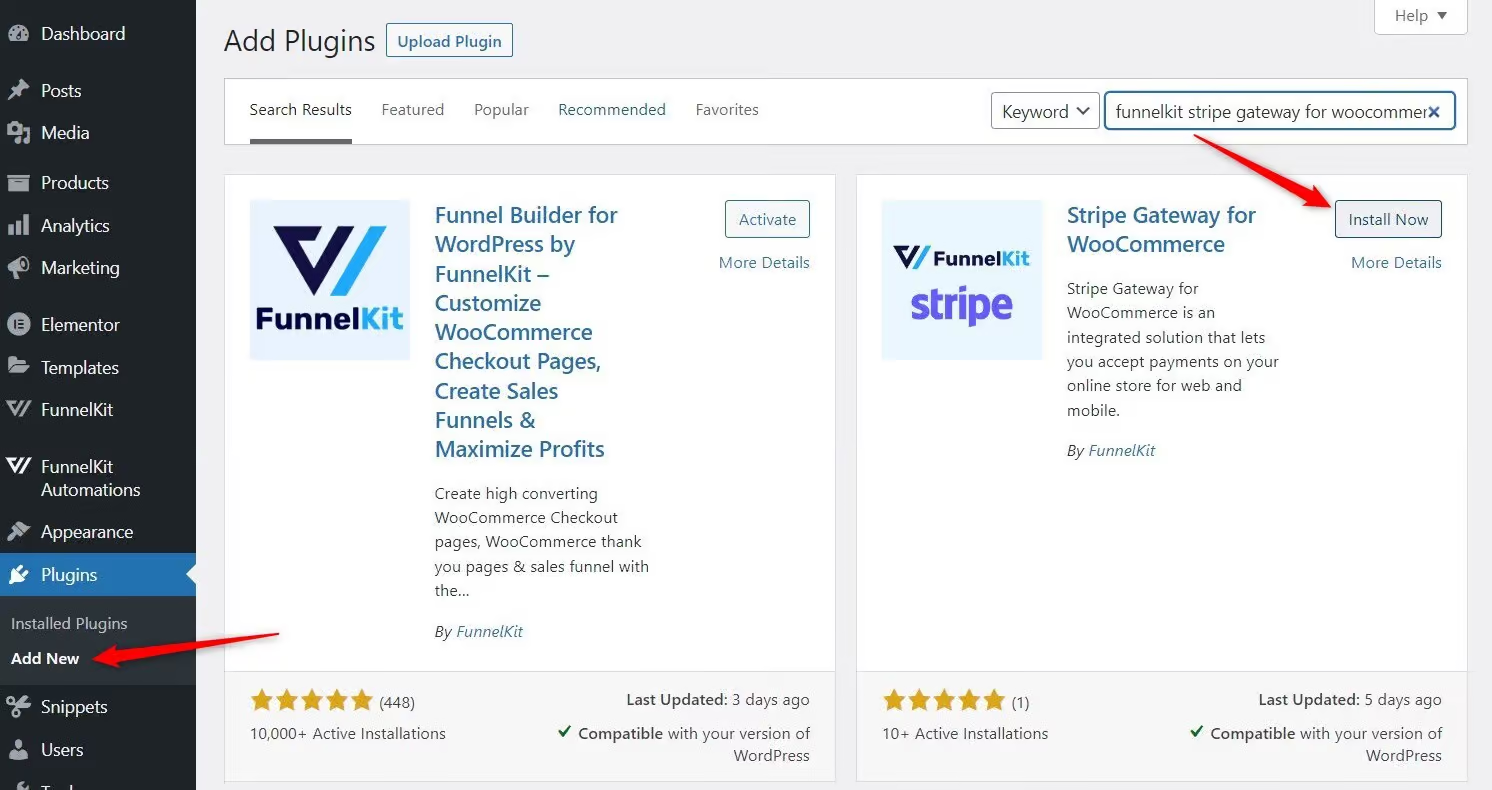
Task: Open the Keyword search type dropdown
Action: point(1045,112)
